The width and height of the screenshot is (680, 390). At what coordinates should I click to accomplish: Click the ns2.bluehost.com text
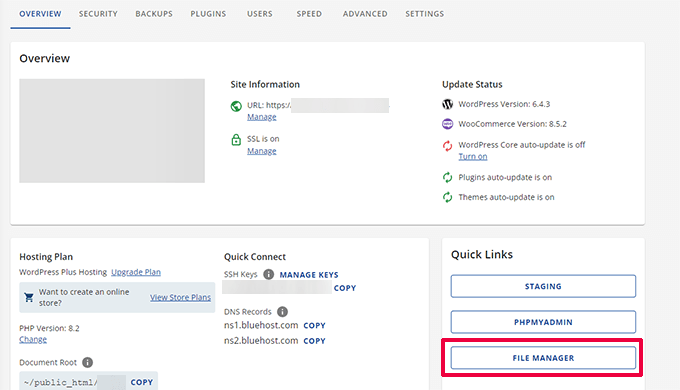[261, 341]
